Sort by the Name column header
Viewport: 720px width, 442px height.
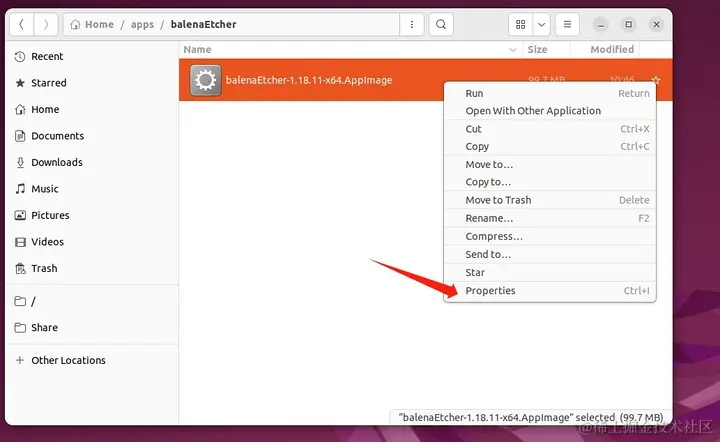[x=351, y=50]
